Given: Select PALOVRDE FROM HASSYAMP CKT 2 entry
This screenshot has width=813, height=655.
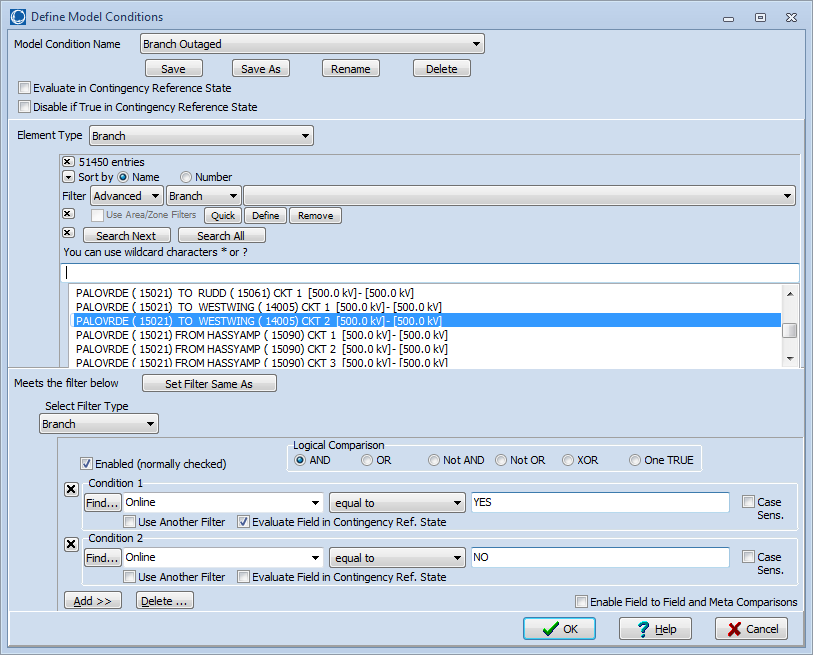Looking at the screenshot, I should tap(261, 349).
